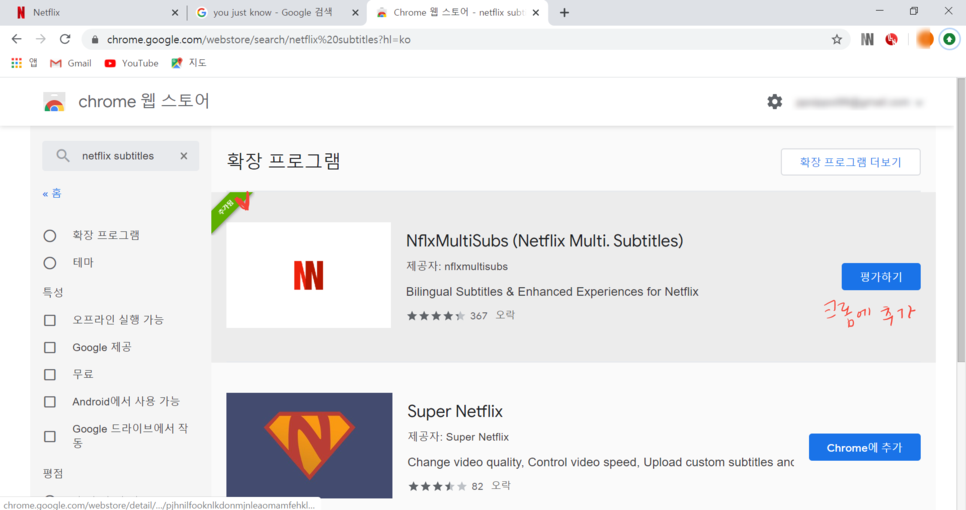This screenshot has width=966, height=510.
Task: Click the Super Netflix star rating
Action: [x=437, y=487]
